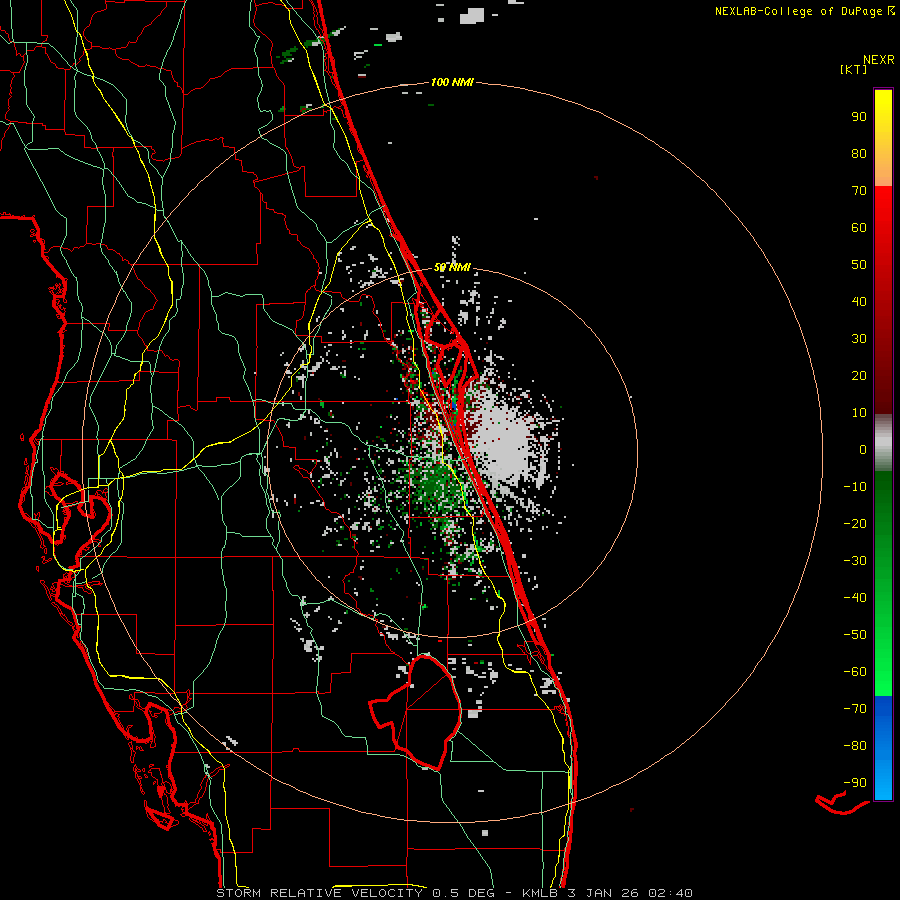Image resolution: width=900 pixels, height=900 pixels.
Task: Click the 20 value on the velocity scale
Action: [859, 375]
